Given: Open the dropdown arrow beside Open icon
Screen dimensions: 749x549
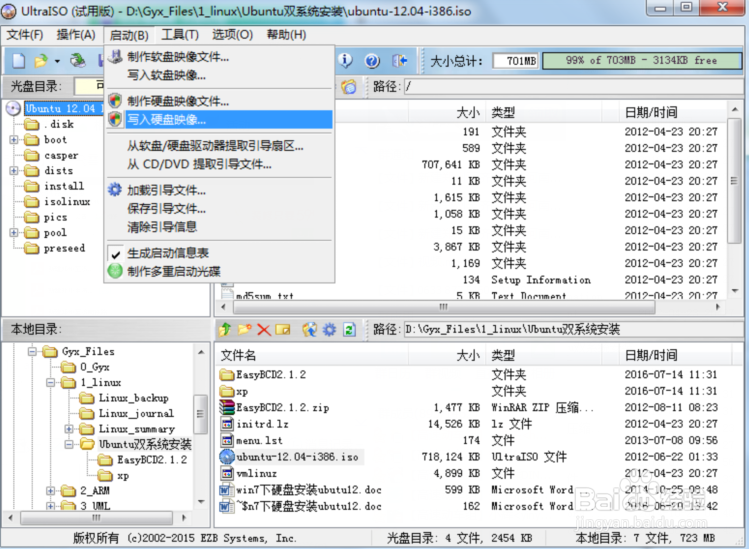Looking at the screenshot, I should click(57, 61).
